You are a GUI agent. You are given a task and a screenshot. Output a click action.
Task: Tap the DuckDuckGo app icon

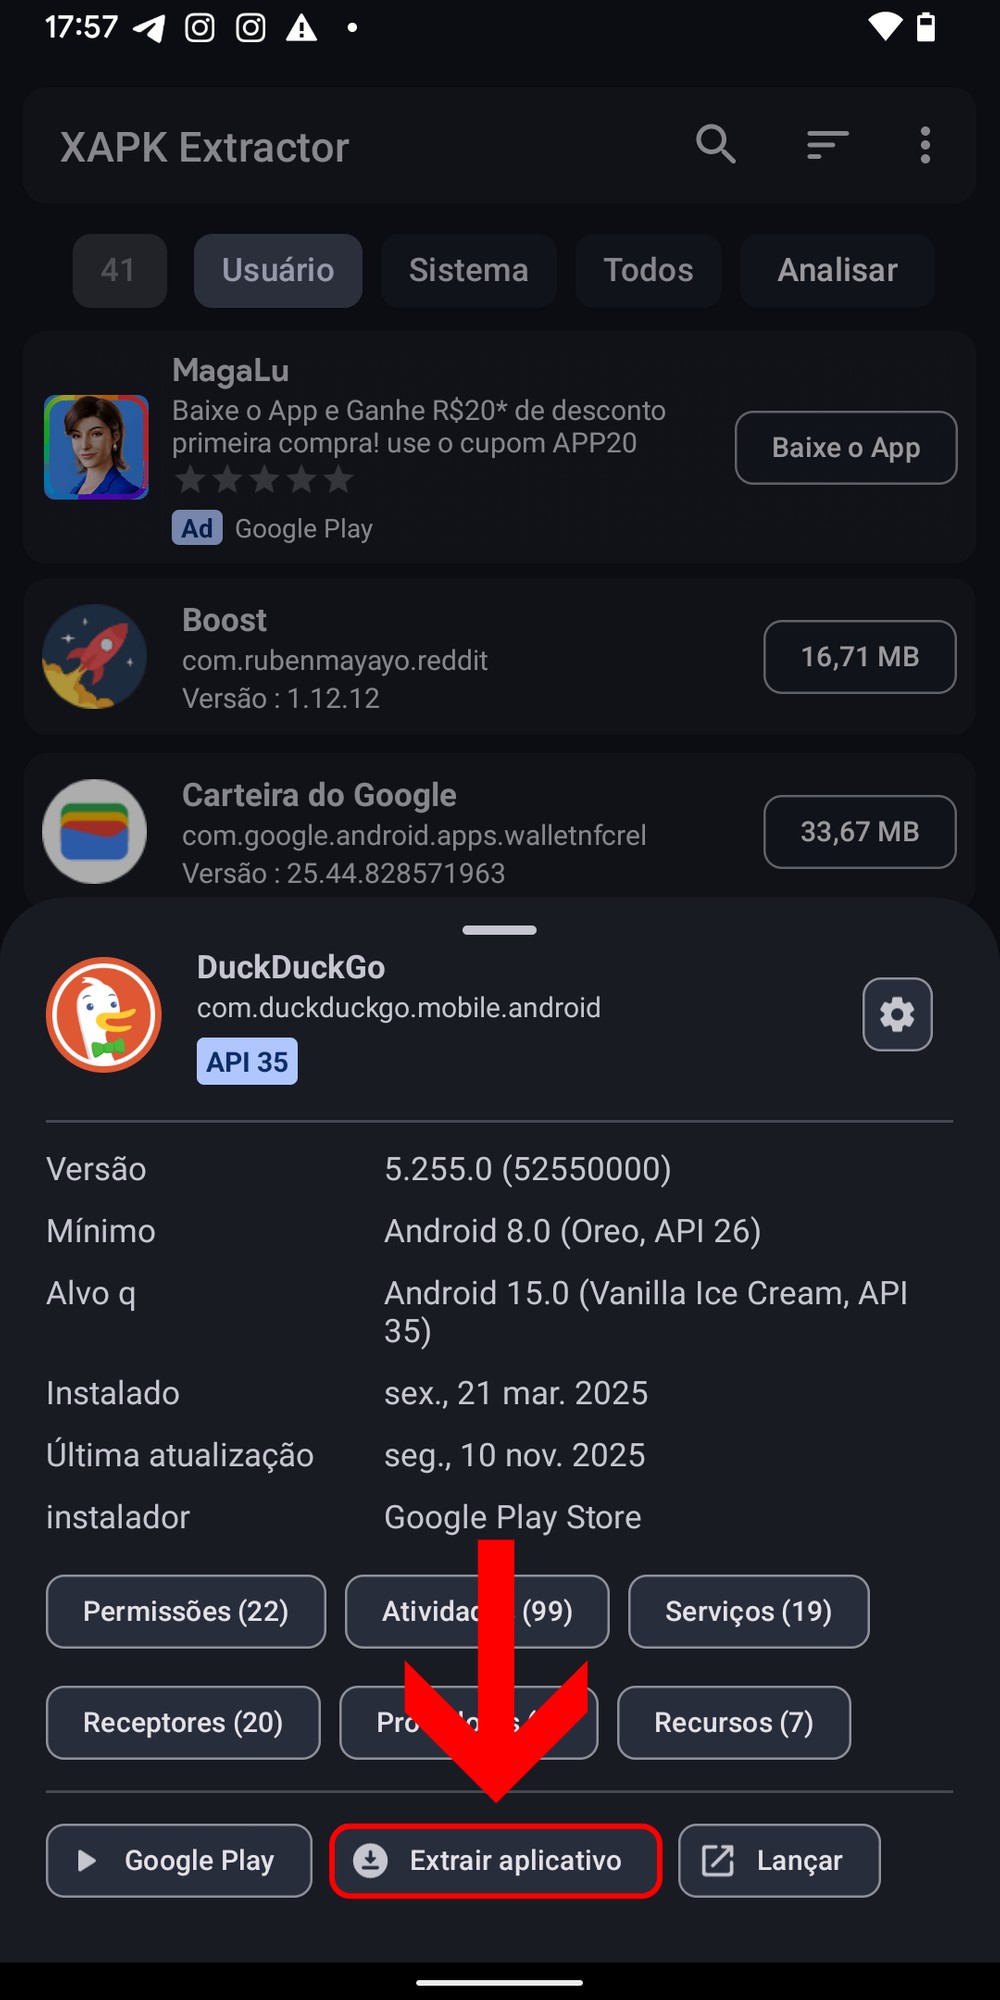pyautogui.click(x=104, y=1014)
